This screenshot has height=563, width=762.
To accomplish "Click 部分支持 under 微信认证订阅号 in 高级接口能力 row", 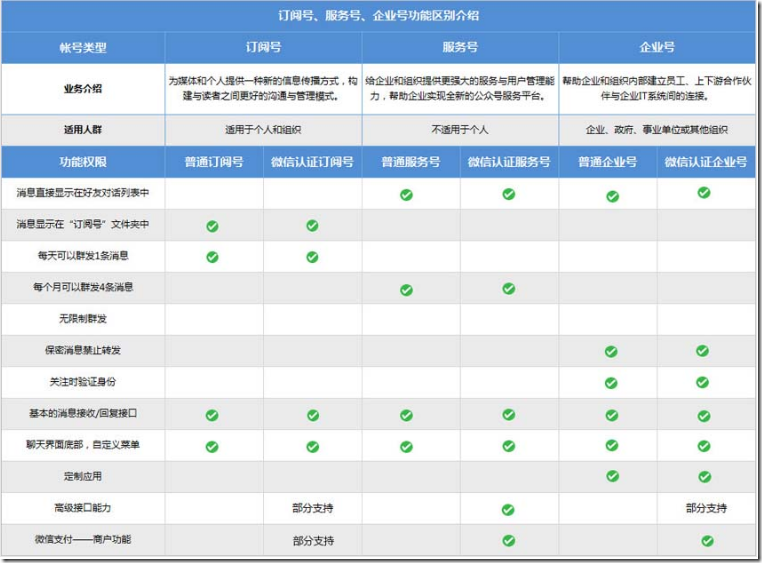I will point(313,509).
